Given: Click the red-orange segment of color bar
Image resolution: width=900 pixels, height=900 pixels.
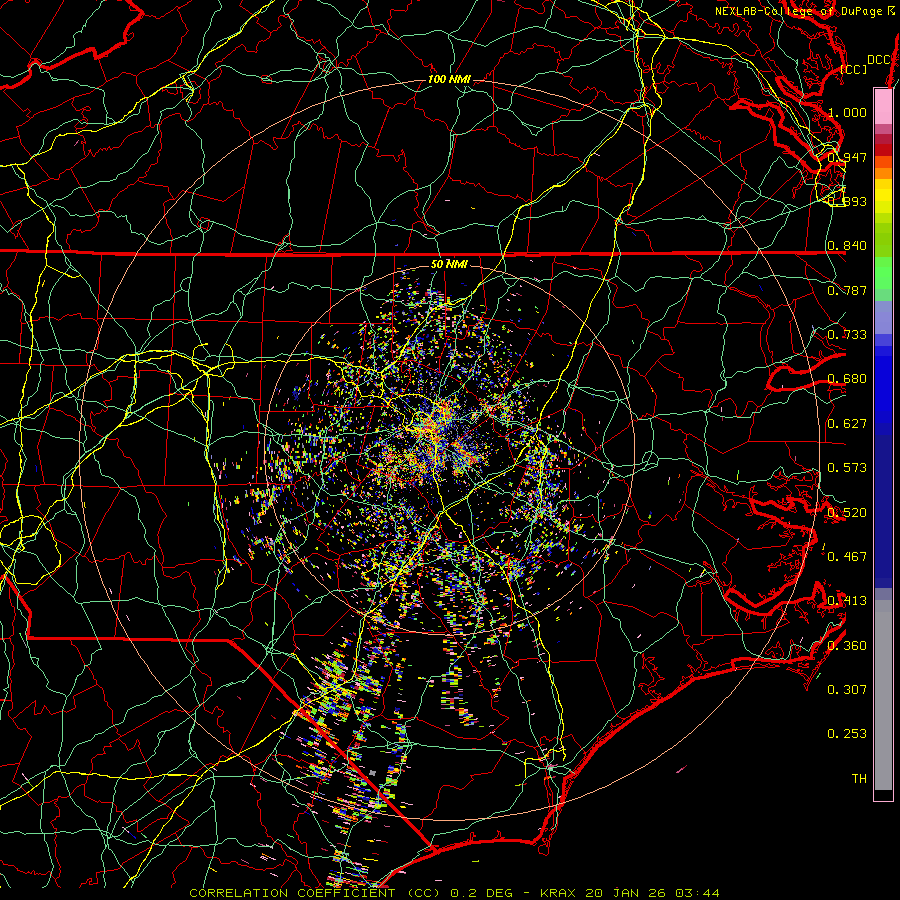Looking at the screenshot, I should coord(883,162).
